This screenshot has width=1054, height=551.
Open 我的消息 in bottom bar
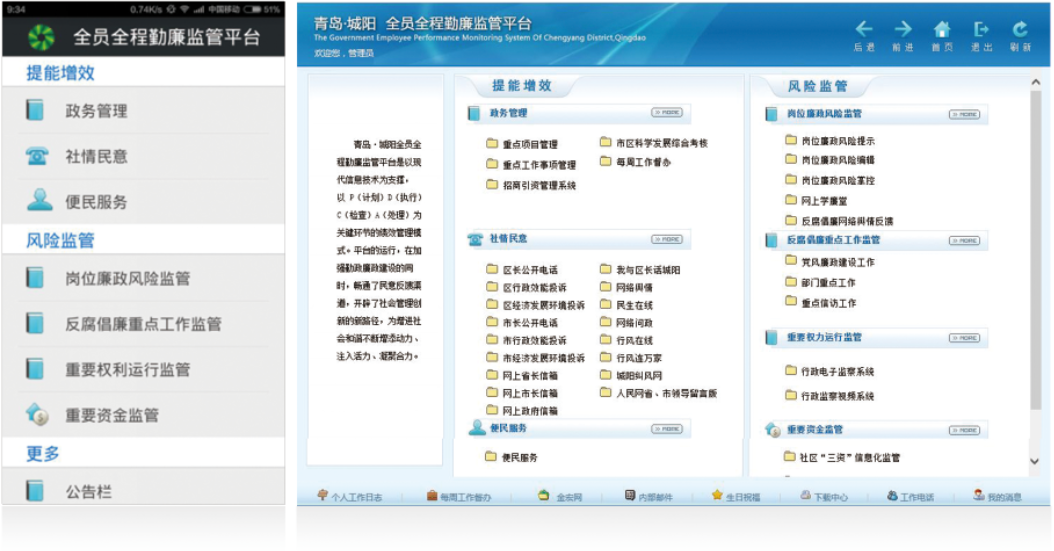(x=998, y=497)
